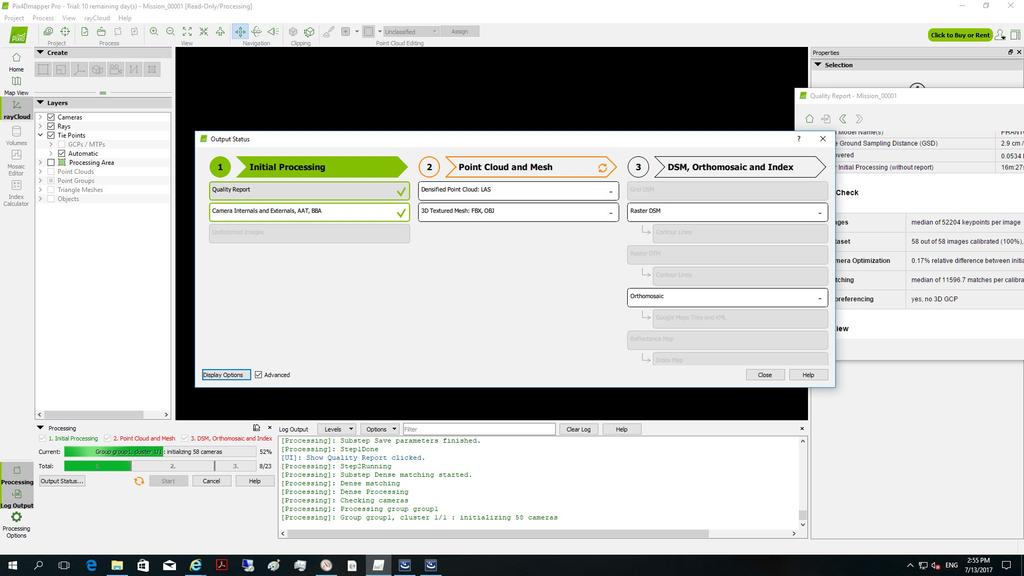Image resolution: width=1024 pixels, height=576 pixels.
Task: Expand the Processing Area tree node
Action: click(40, 163)
